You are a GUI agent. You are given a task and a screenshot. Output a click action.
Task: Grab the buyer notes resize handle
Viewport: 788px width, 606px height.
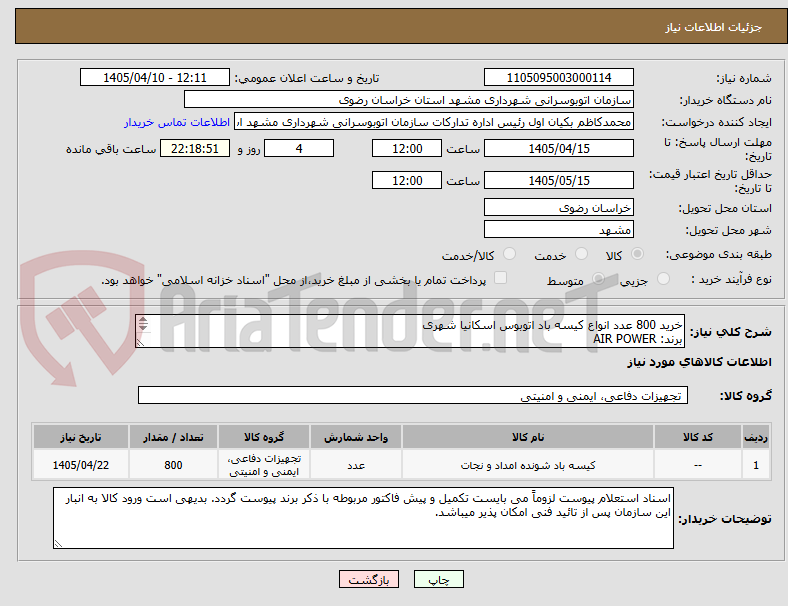[x=58, y=543]
